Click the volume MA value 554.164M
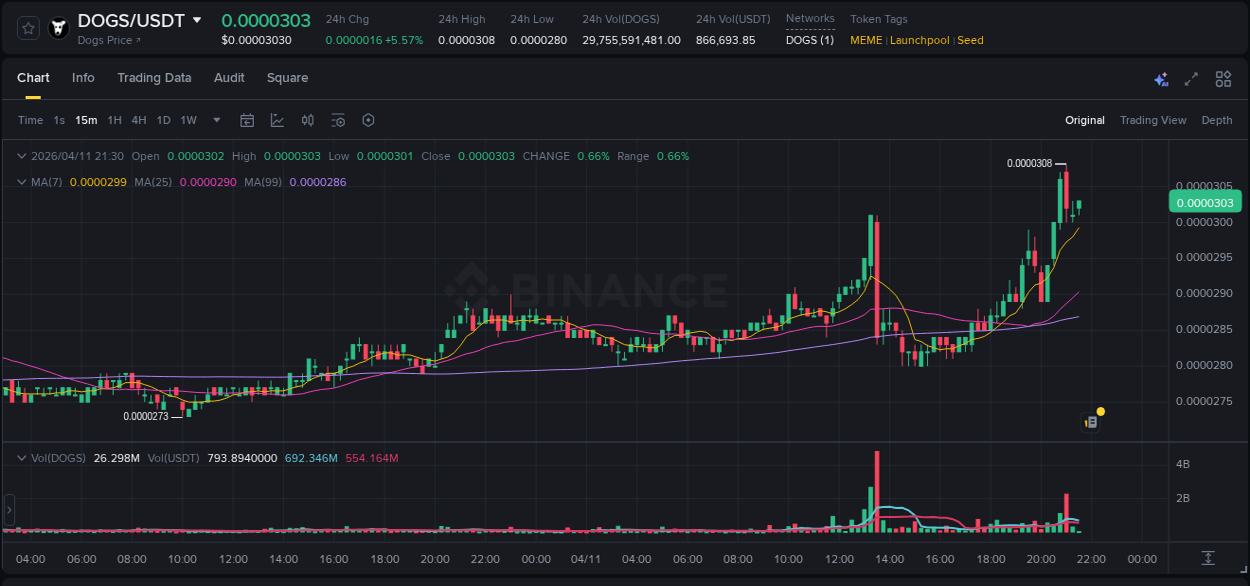 click(372, 458)
